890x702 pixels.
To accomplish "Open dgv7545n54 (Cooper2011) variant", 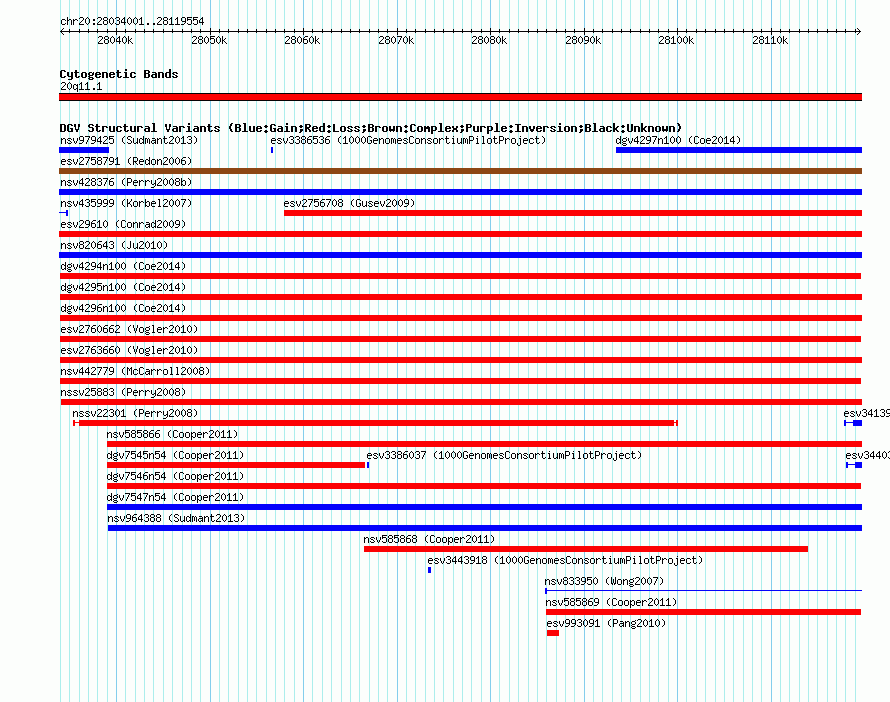I will (x=175, y=455).
